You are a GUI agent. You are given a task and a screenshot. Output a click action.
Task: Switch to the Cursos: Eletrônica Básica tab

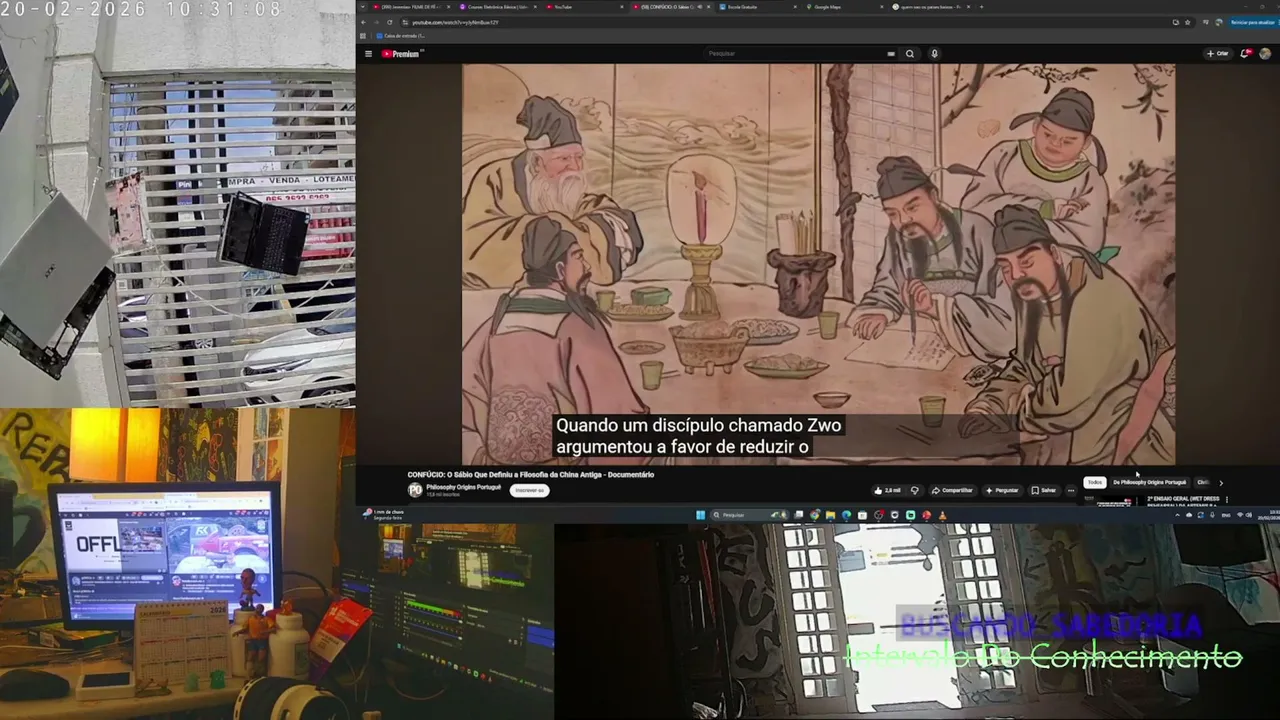(x=497, y=7)
